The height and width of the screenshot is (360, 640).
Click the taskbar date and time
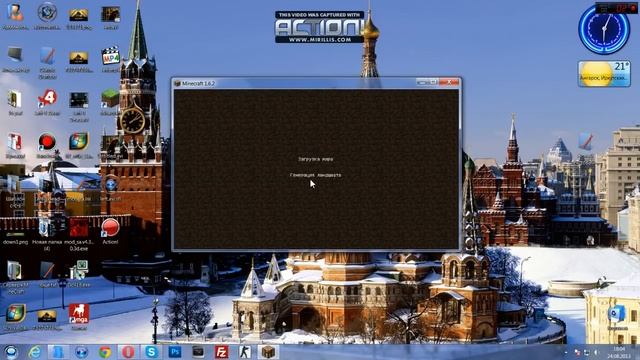(618, 352)
